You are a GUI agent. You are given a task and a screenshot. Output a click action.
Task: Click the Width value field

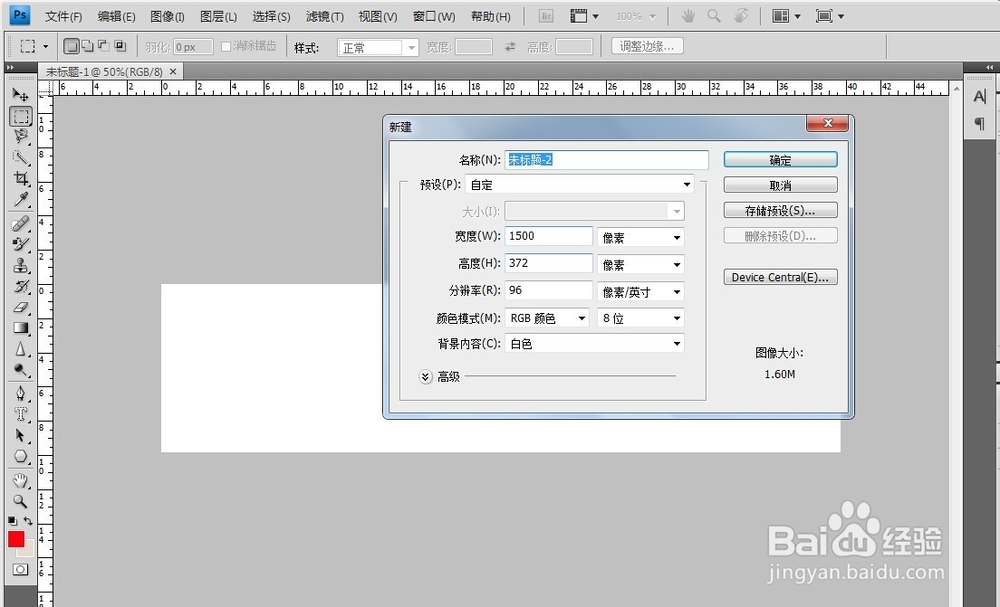coord(548,236)
